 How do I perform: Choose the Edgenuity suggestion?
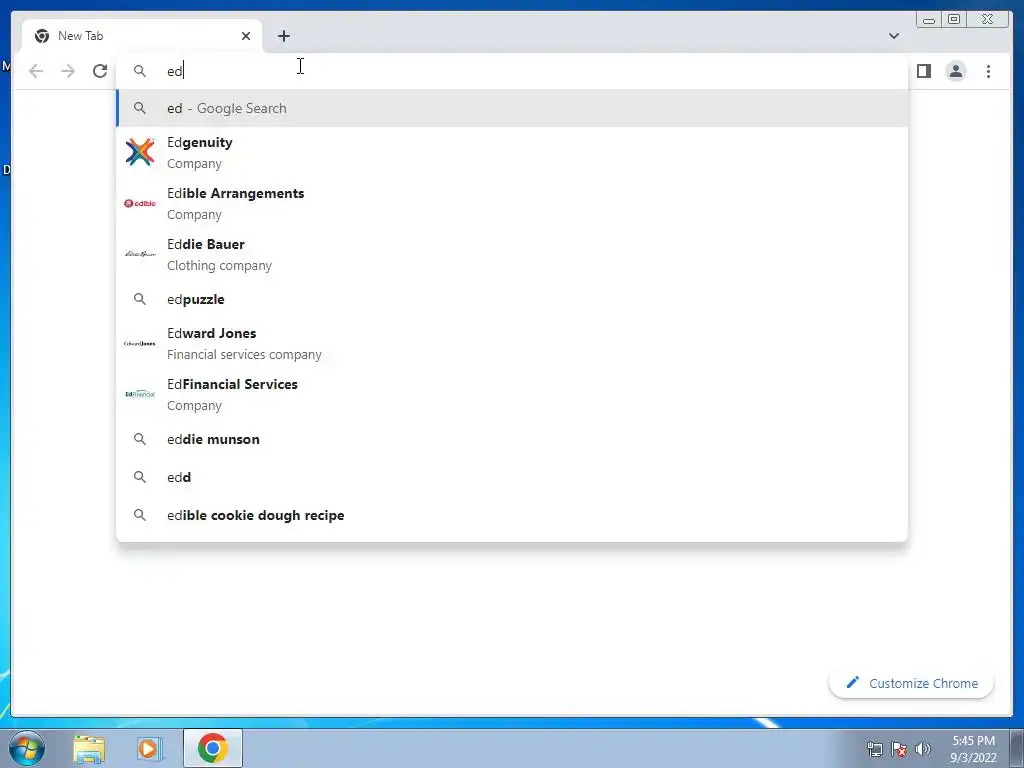click(512, 153)
